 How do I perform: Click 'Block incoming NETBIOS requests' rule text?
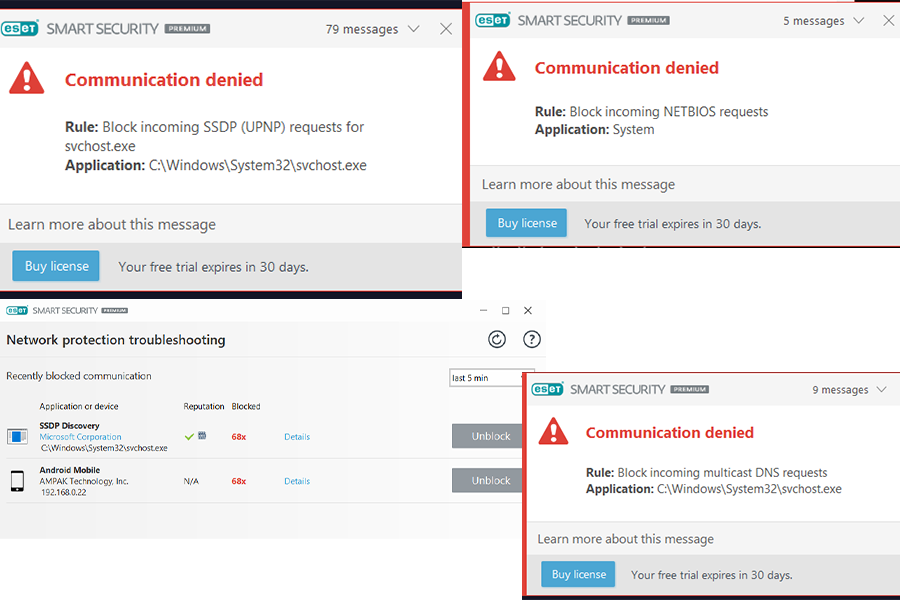pyautogui.click(x=668, y=111)
